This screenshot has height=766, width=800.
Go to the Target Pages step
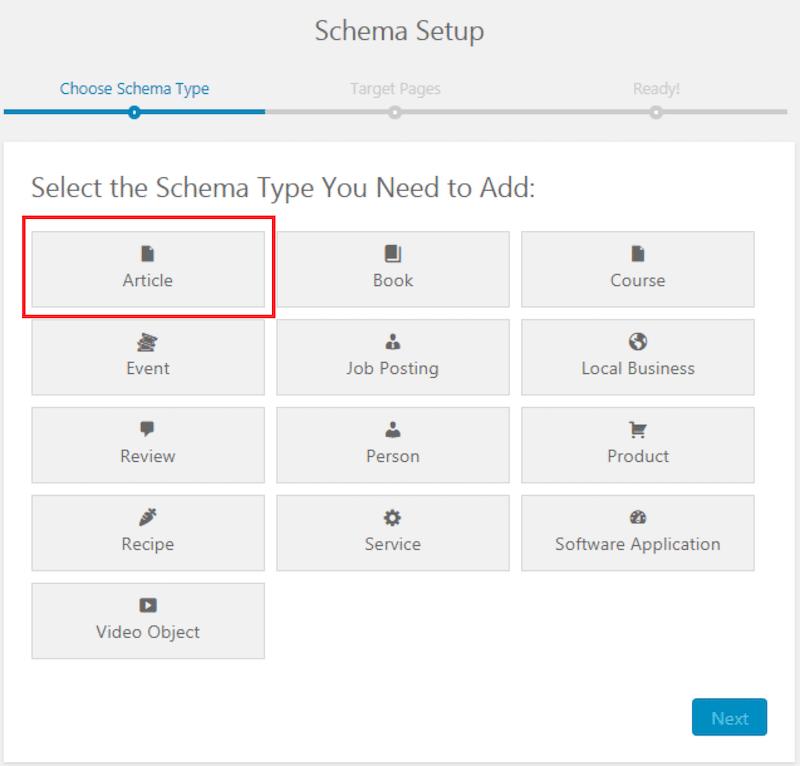[395, 89]
